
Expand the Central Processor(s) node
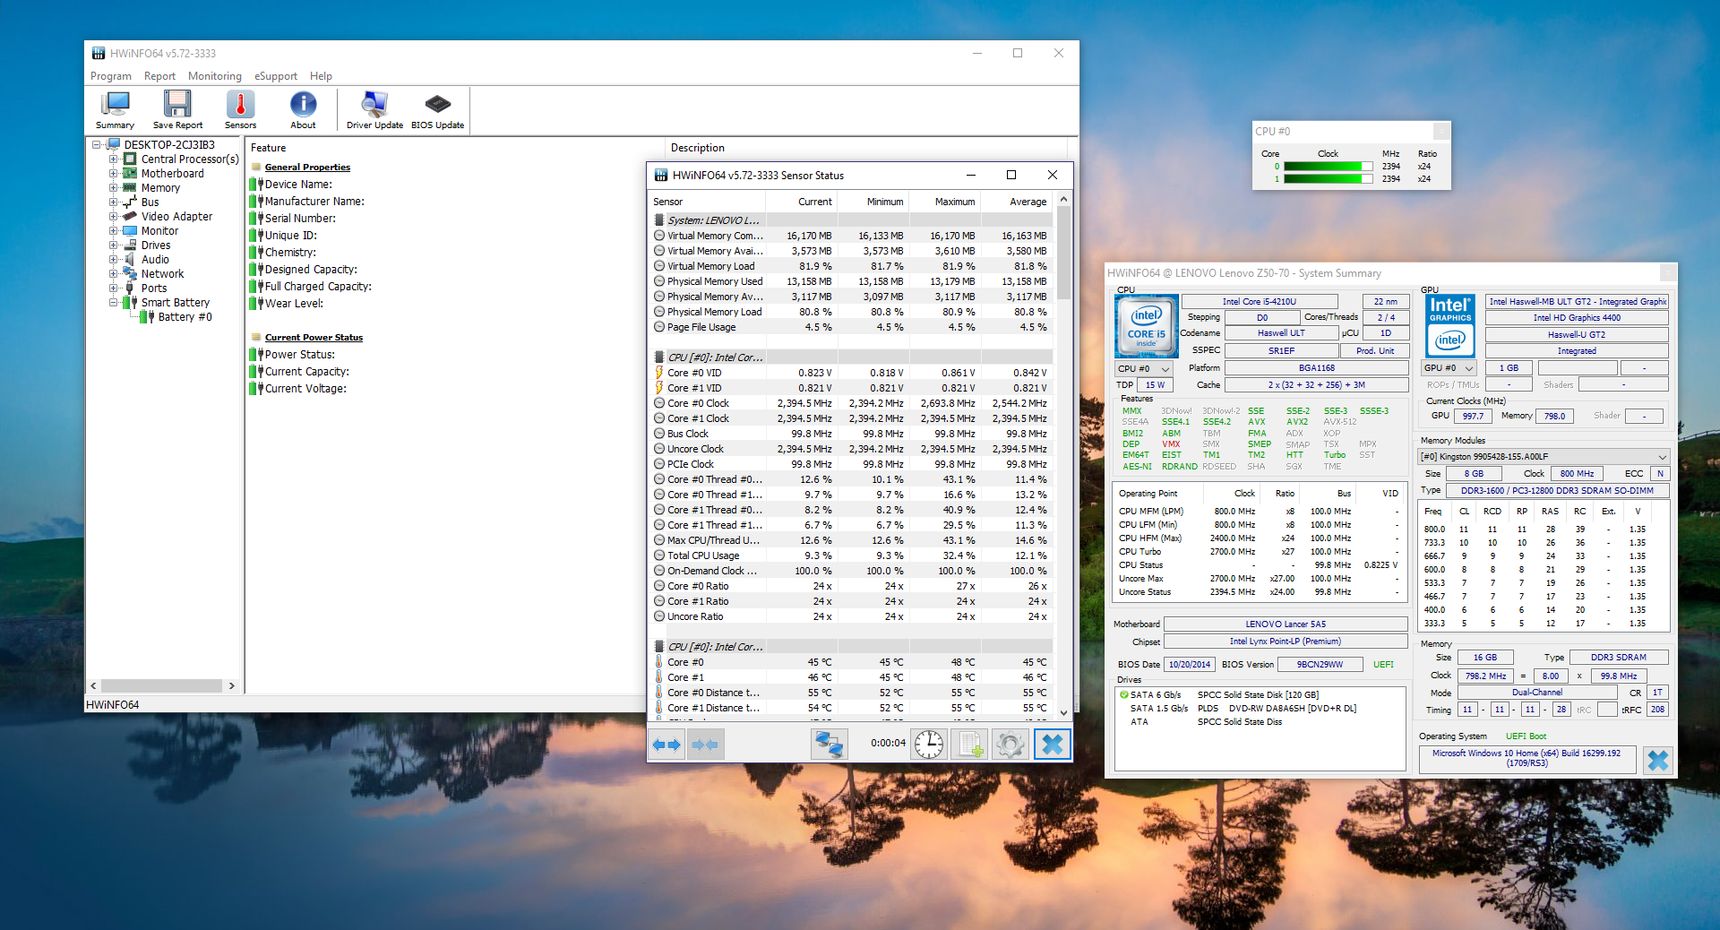(113, 159)
